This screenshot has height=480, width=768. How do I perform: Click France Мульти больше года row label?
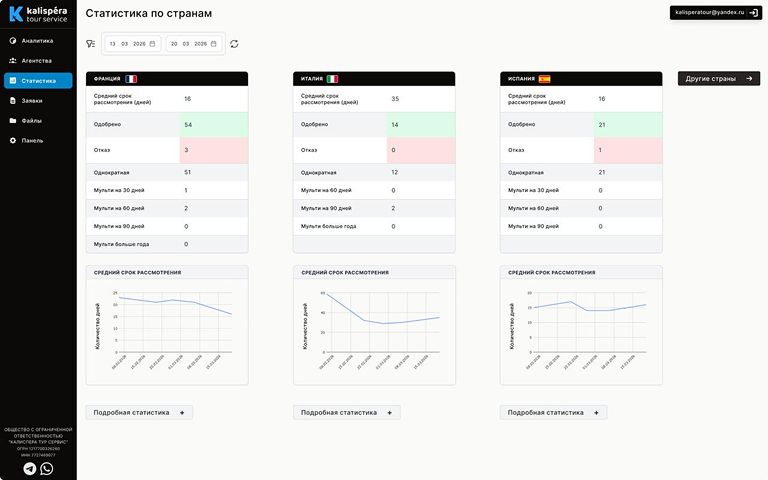click(121, 244)
